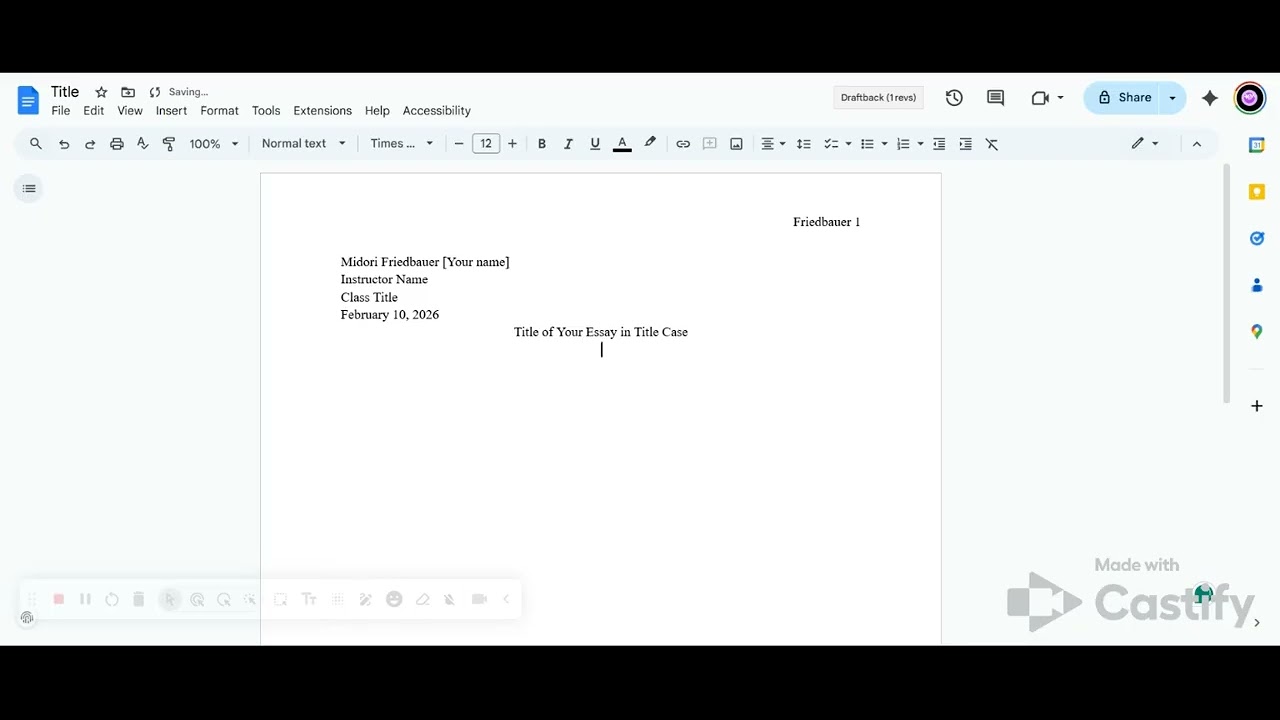The image size is (1280, 720).
Task: Open the Accessibility menu
Action: click(x=436, y=111)
